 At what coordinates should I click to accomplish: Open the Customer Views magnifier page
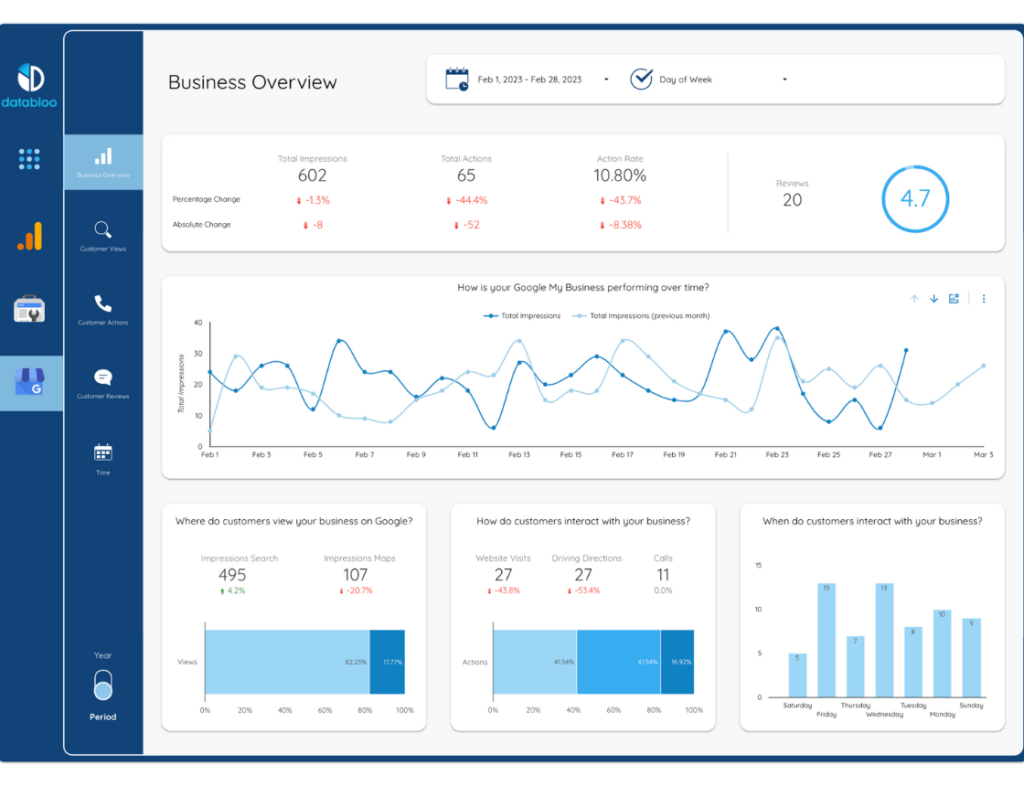[x=103, y=236]
